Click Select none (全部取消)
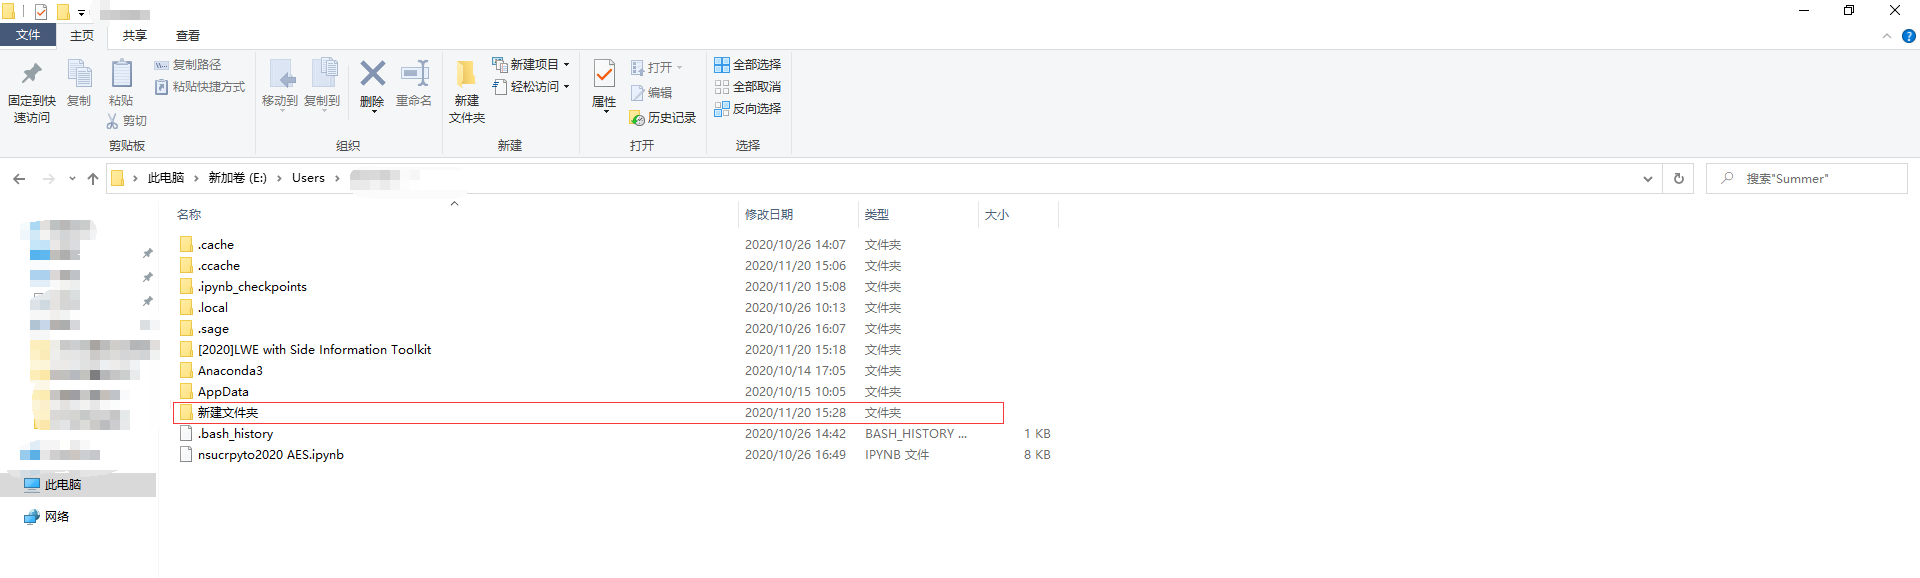 click(x=747, y=87)
